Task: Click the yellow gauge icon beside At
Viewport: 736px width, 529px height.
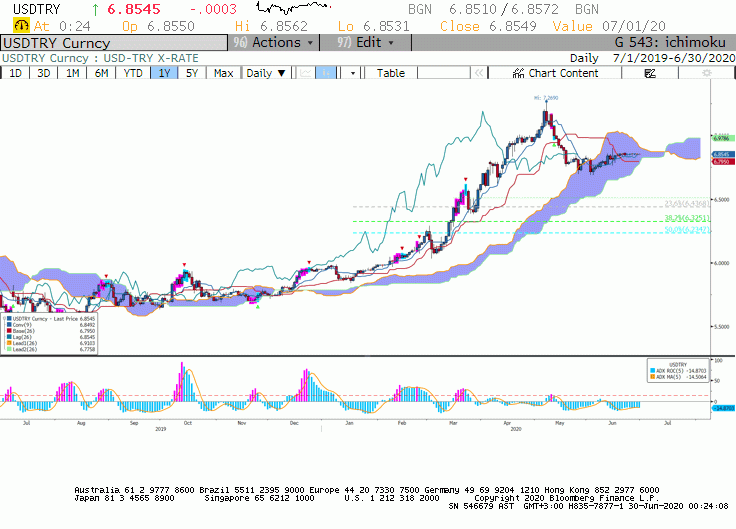Action: (21, 25)
